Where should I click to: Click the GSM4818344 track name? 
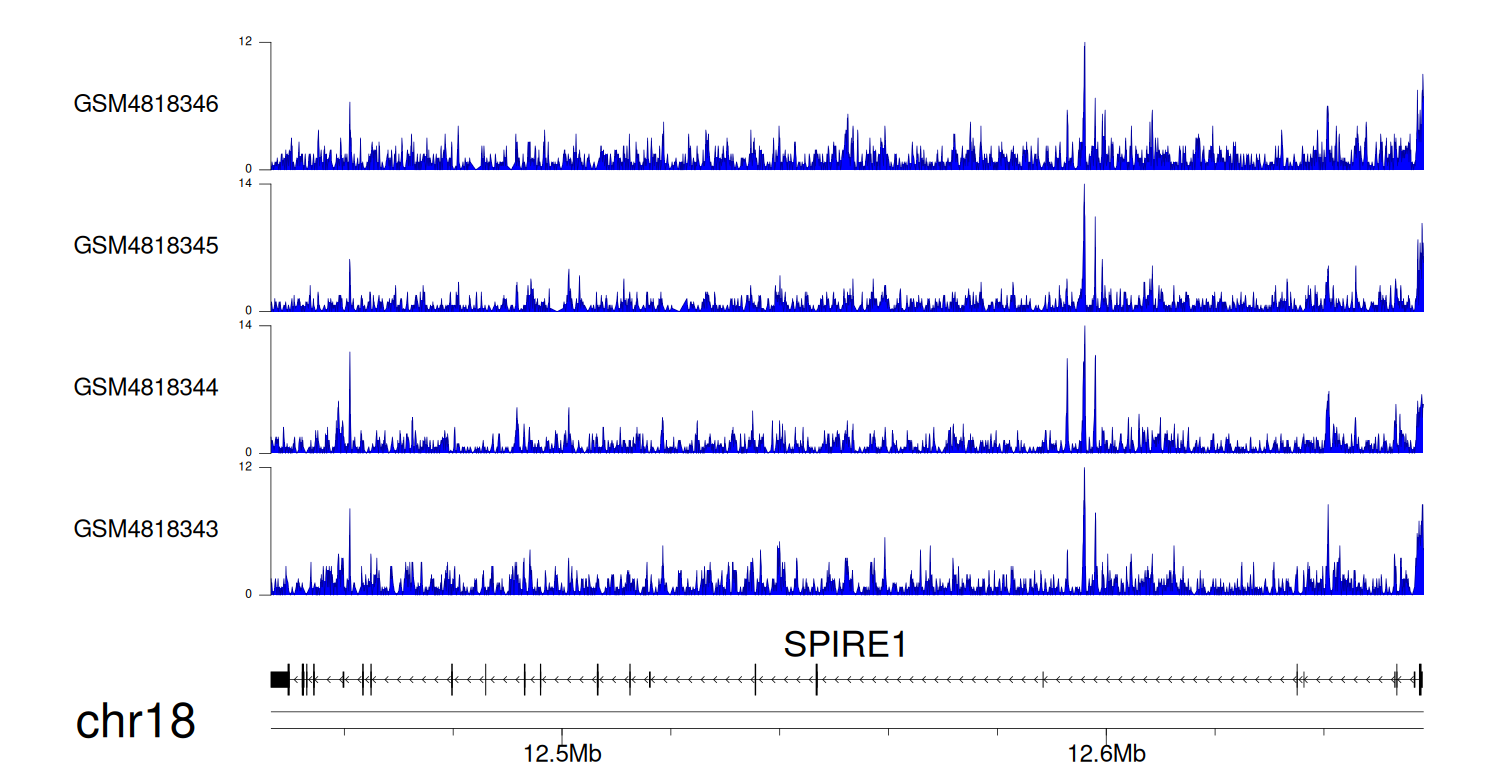pos(146,387)
